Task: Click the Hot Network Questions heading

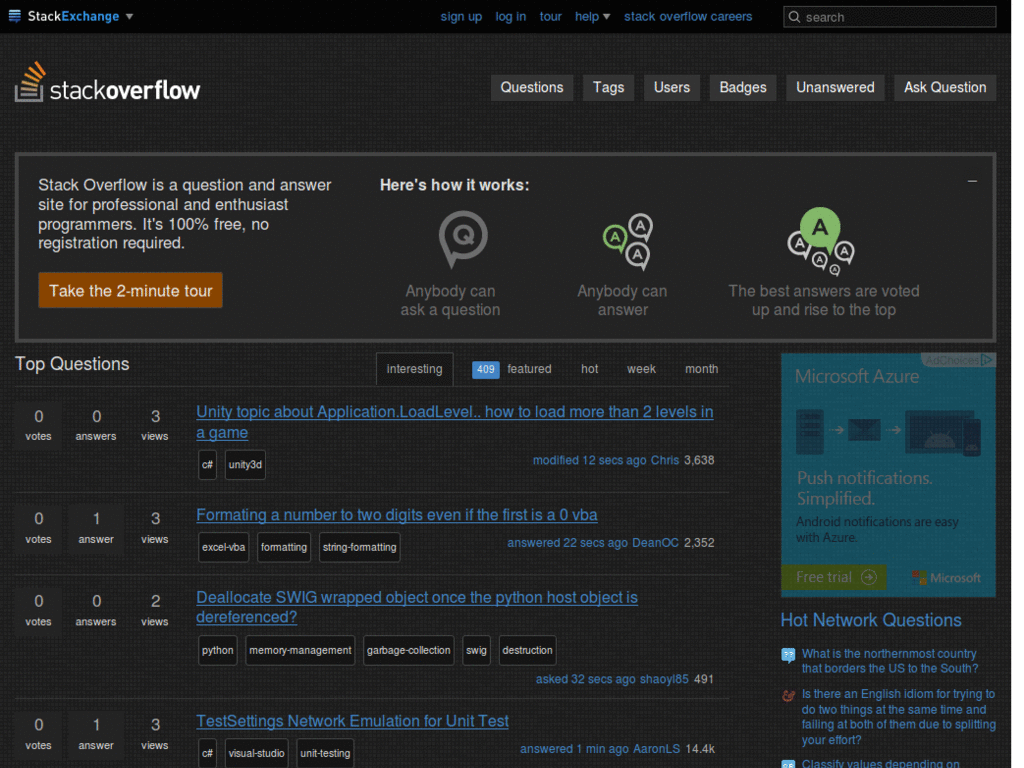Action: 871,620
